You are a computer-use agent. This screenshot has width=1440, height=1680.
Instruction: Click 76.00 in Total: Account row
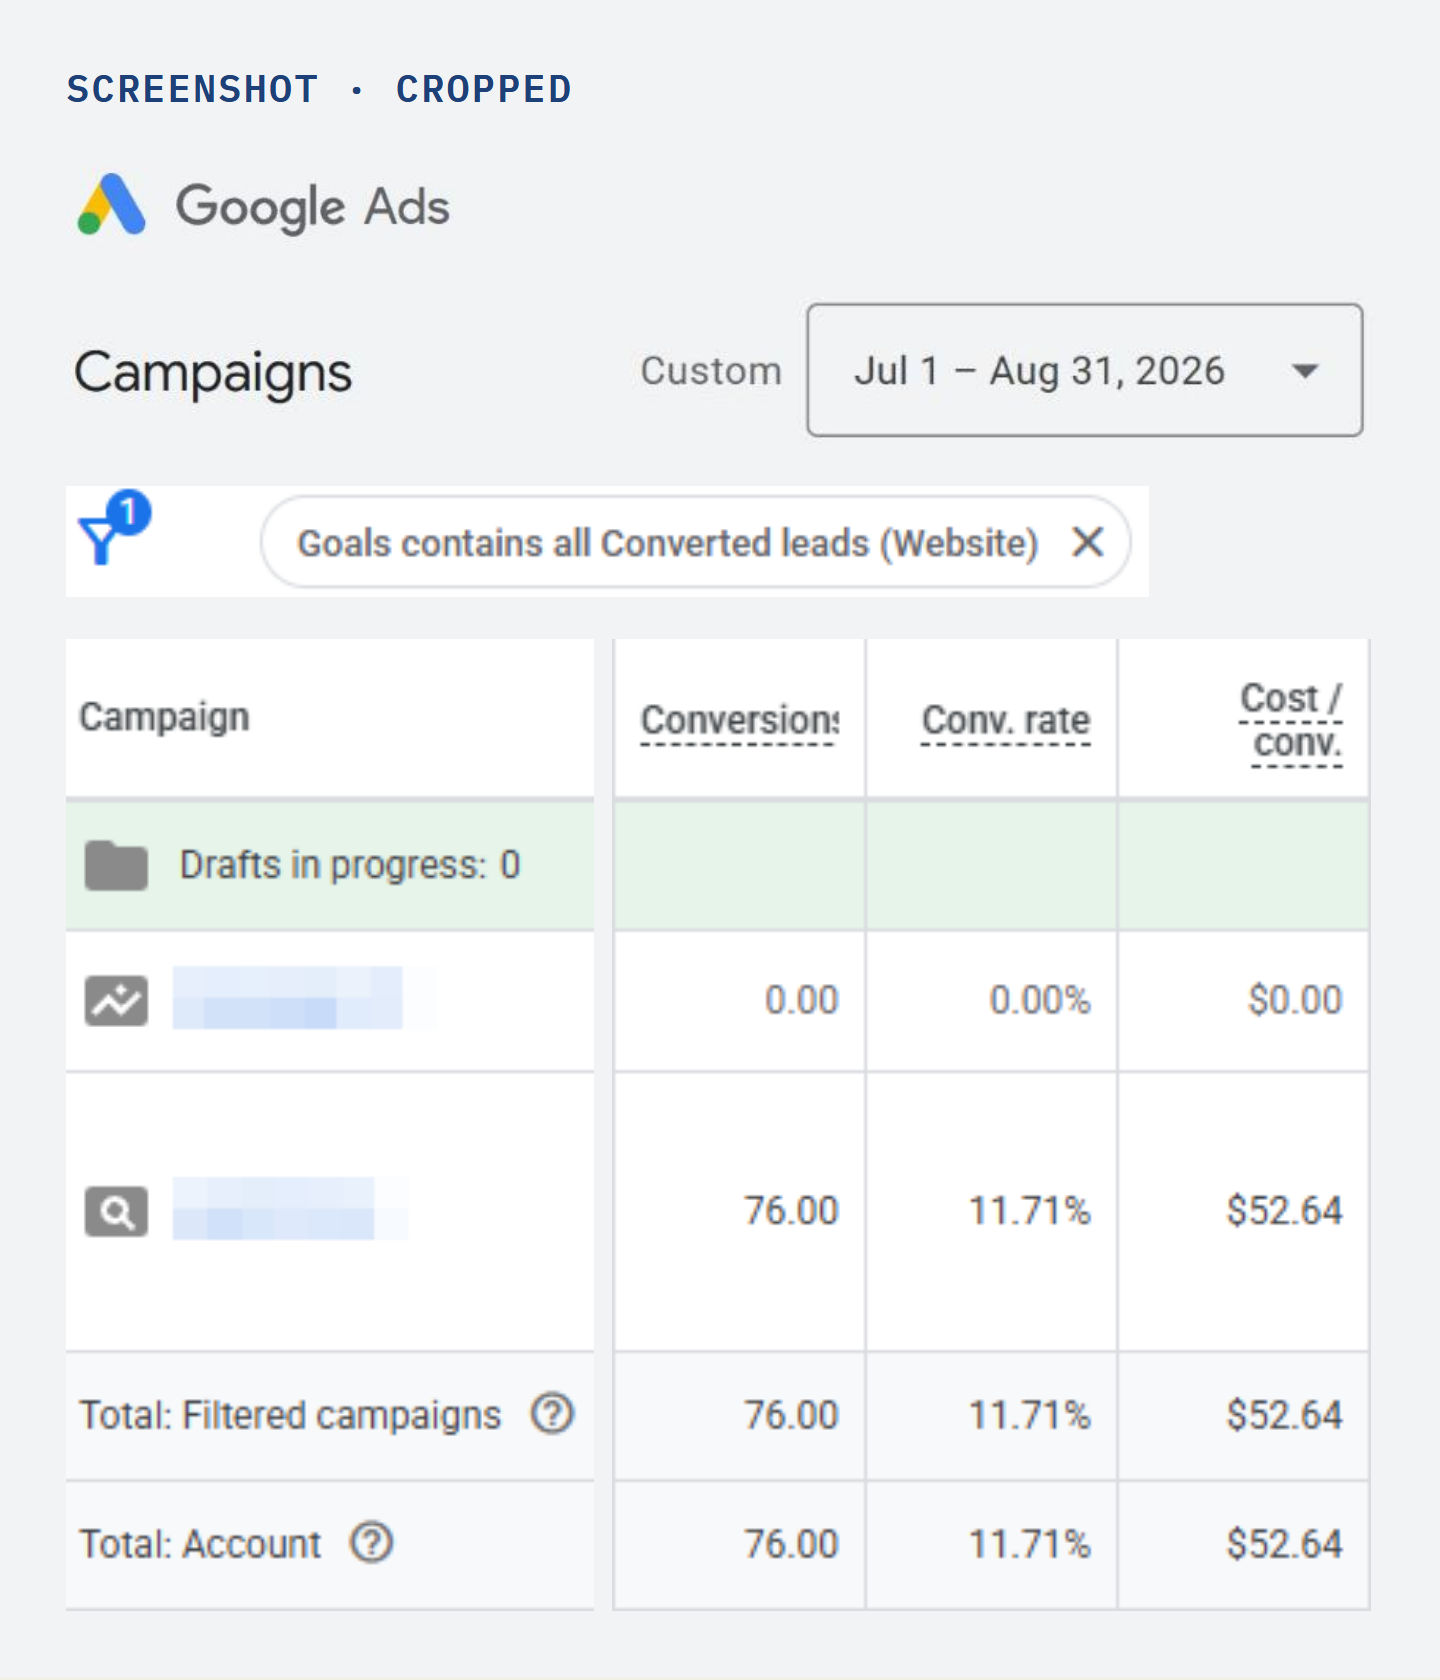pyautogui.click(x=791, y=1544)
